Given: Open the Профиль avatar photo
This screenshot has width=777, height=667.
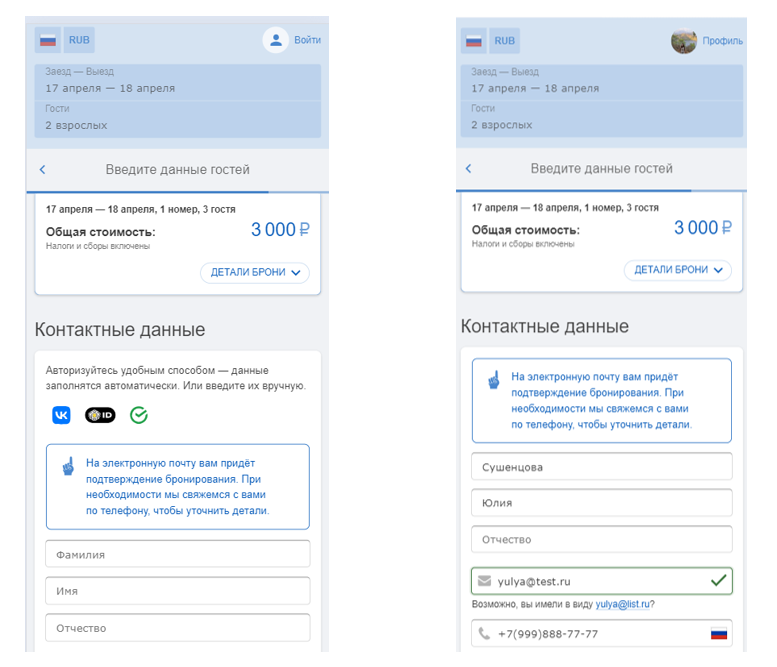Looking at the screenshot, I should (684, 41).
